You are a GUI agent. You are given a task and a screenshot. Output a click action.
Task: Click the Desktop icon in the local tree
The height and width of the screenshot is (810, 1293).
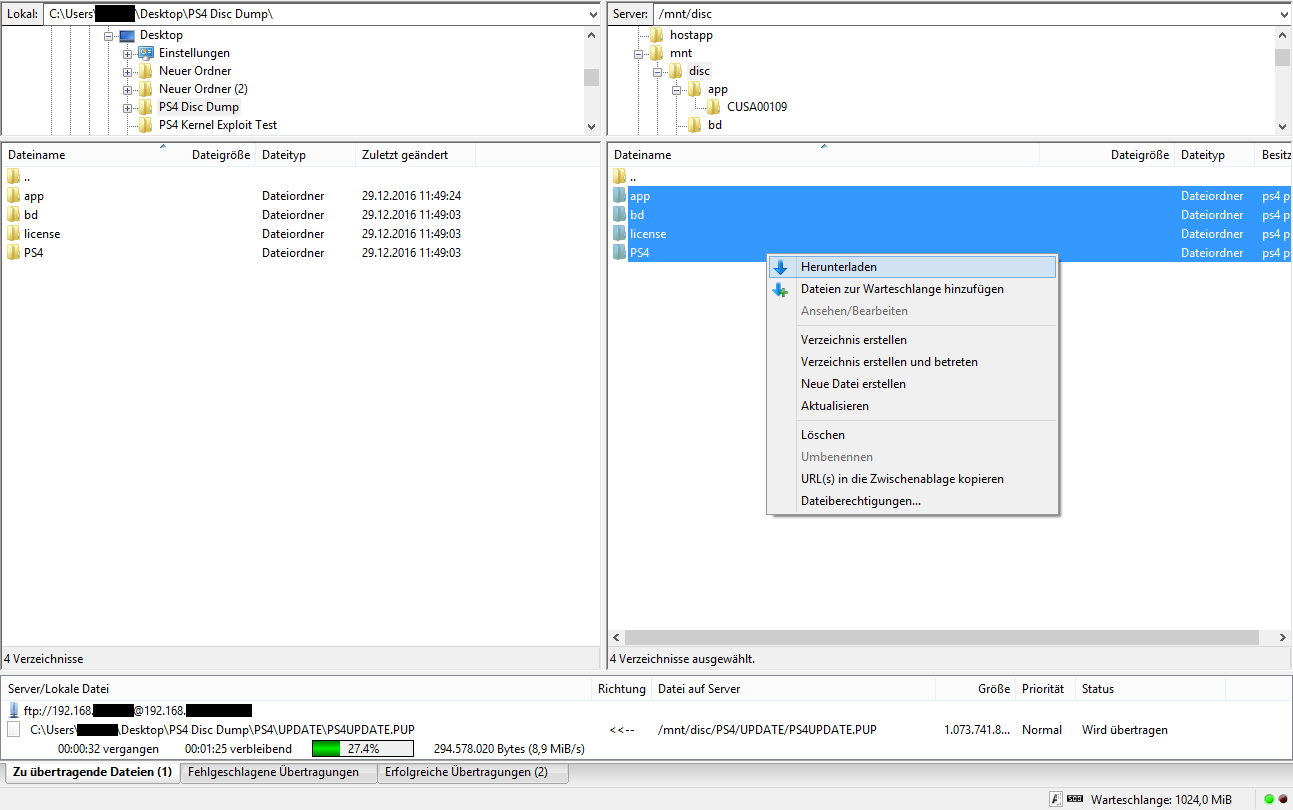pos(127,35)
